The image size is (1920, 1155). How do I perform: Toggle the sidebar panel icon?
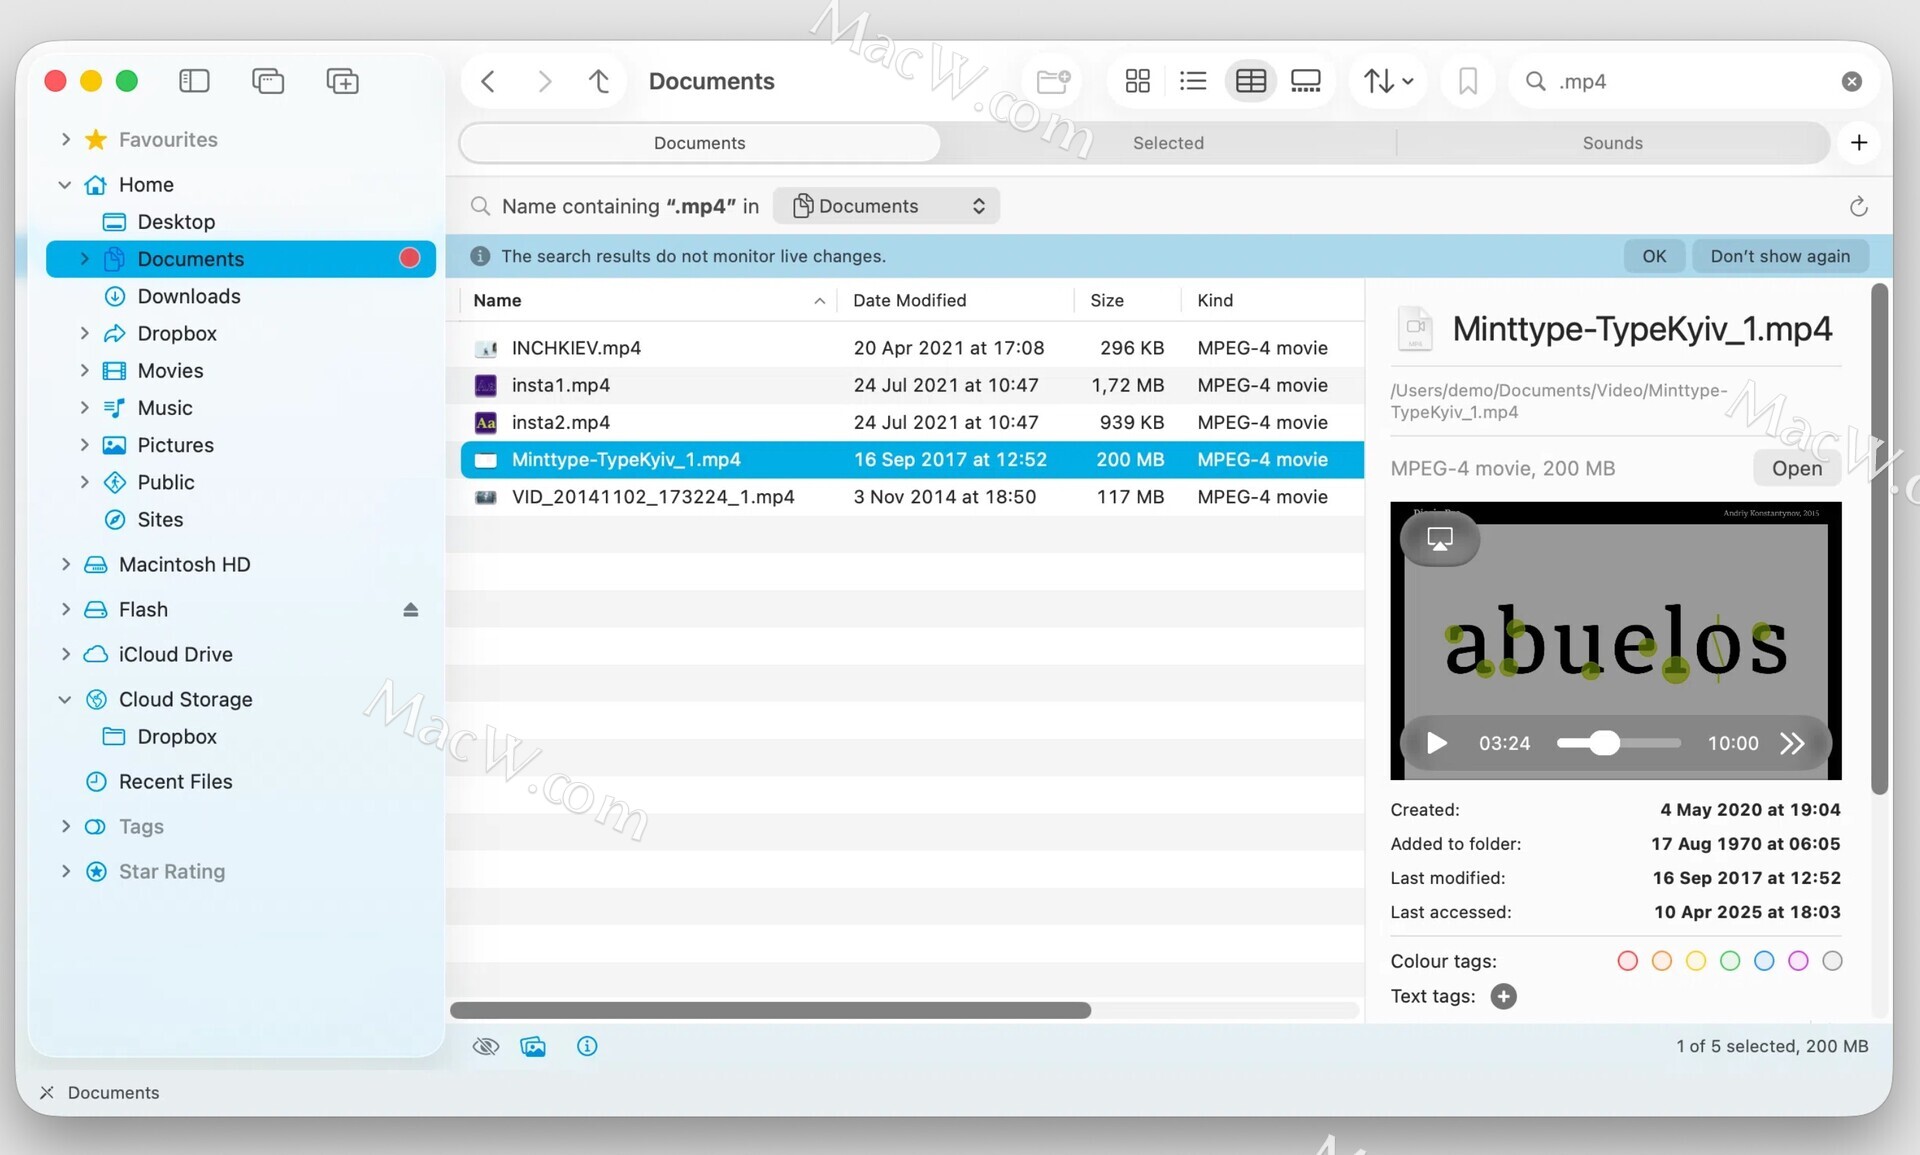pos(194,81)
